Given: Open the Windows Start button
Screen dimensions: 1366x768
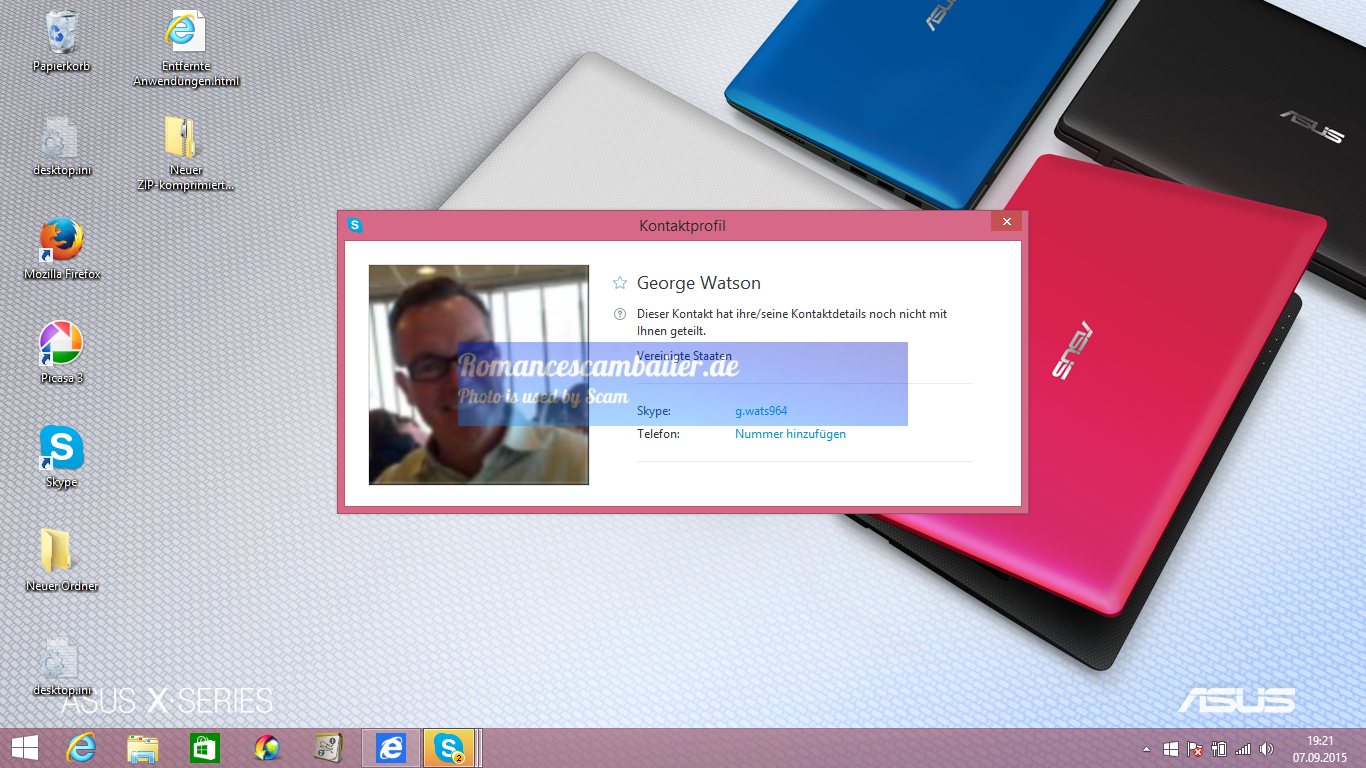Looking at the screenshot, I should (x=25, y=748).
